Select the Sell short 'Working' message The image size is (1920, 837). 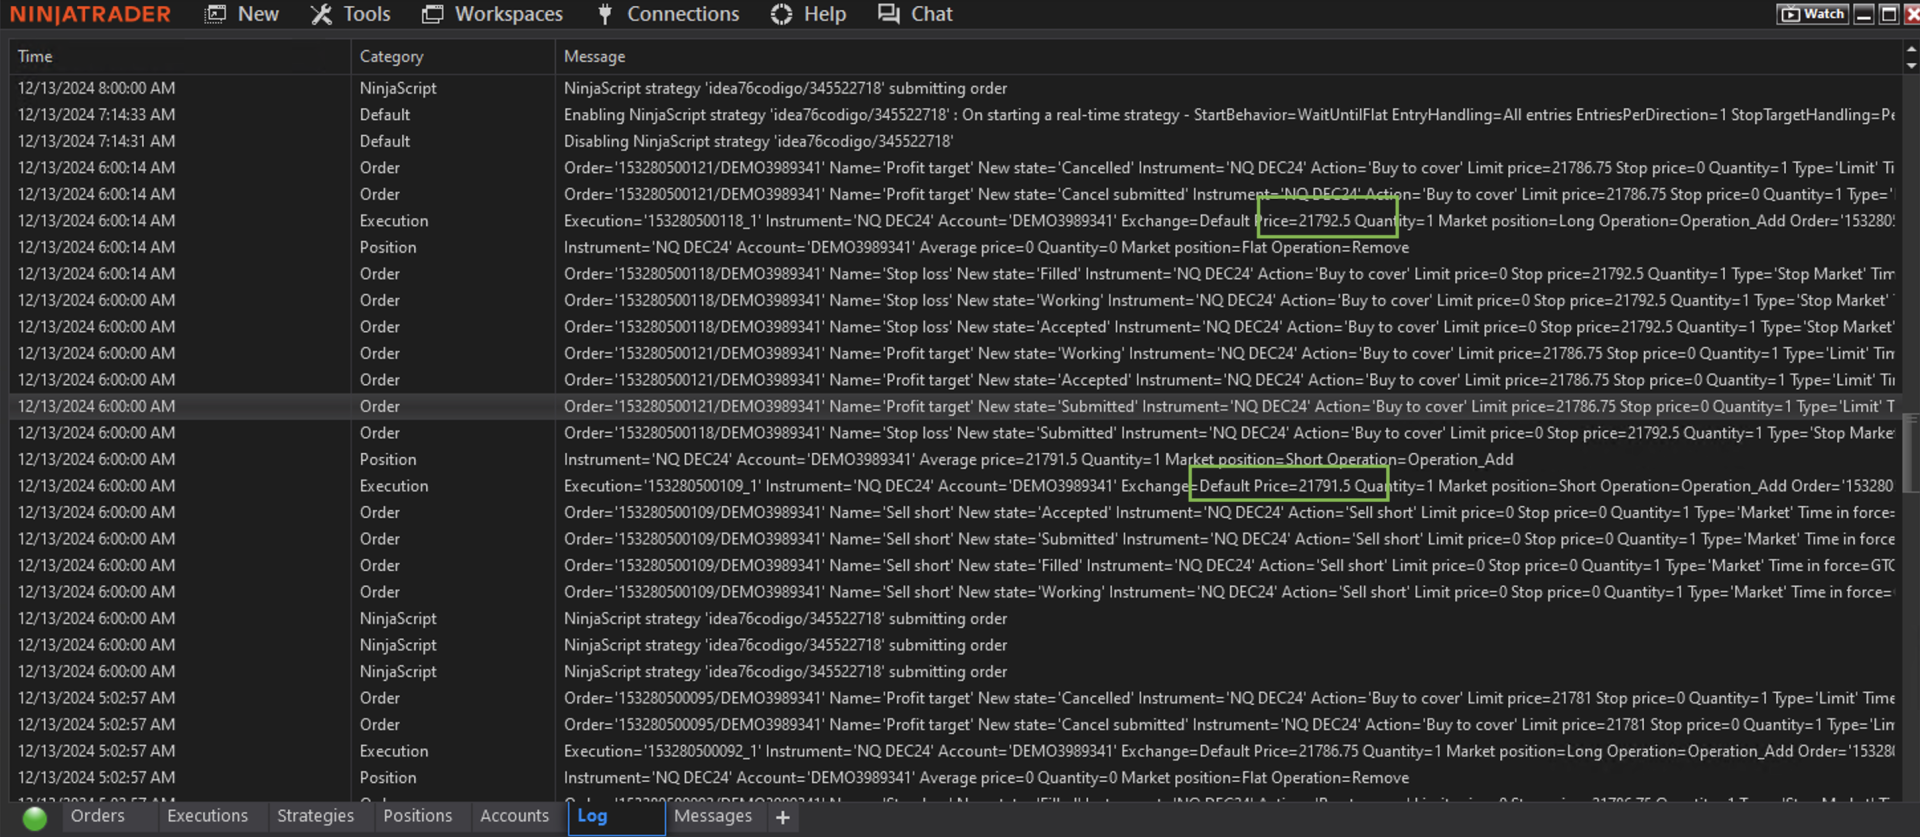(1228, 592)
